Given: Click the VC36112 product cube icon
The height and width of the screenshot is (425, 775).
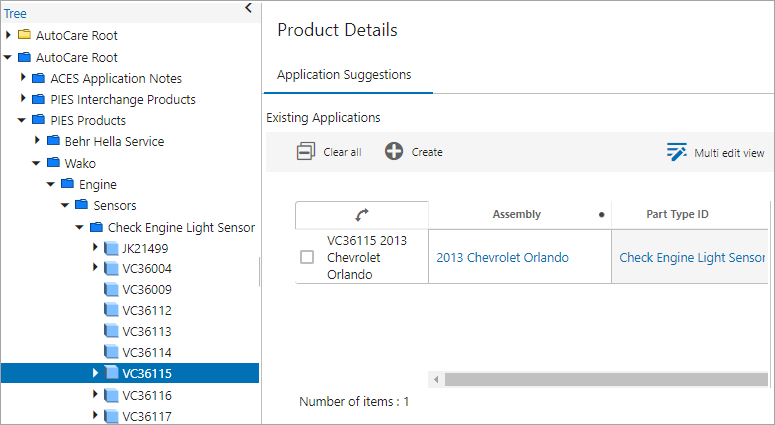Looking at the screenshot, I should (111, 310).
